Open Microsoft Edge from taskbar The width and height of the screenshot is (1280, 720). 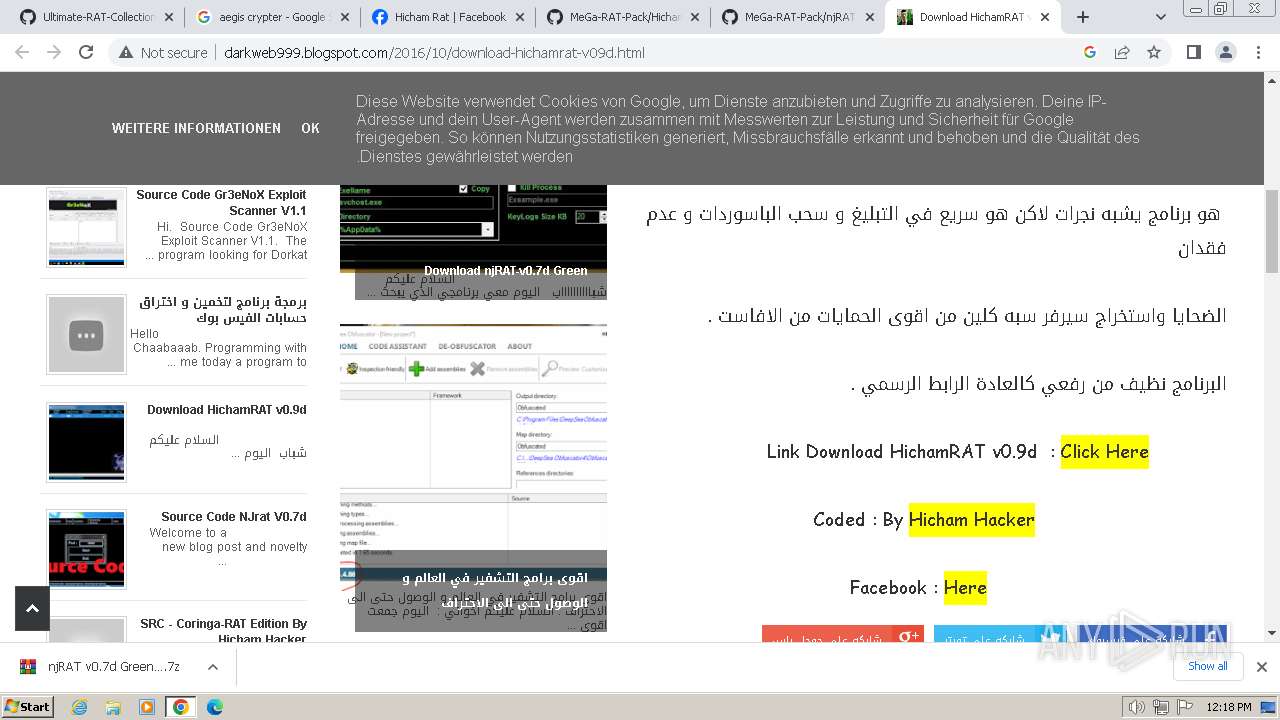click(214, 706)
